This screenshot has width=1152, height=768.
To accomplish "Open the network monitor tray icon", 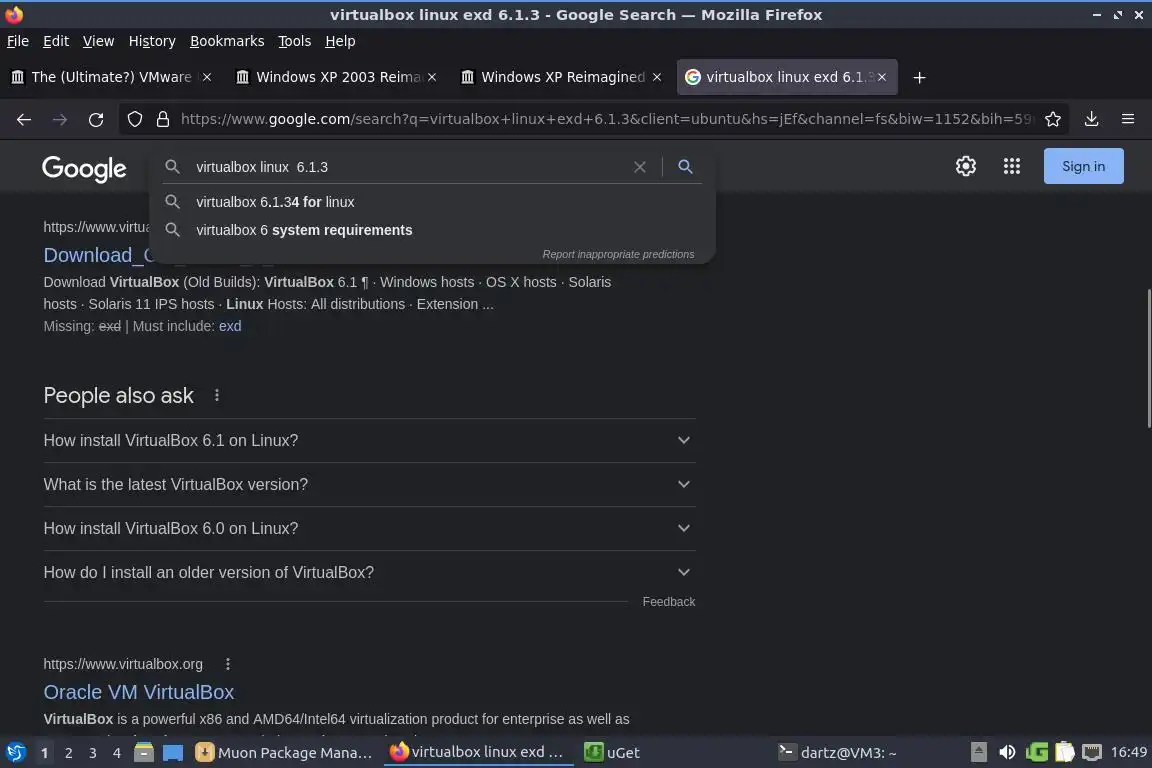I will [x=1092, y=752].
